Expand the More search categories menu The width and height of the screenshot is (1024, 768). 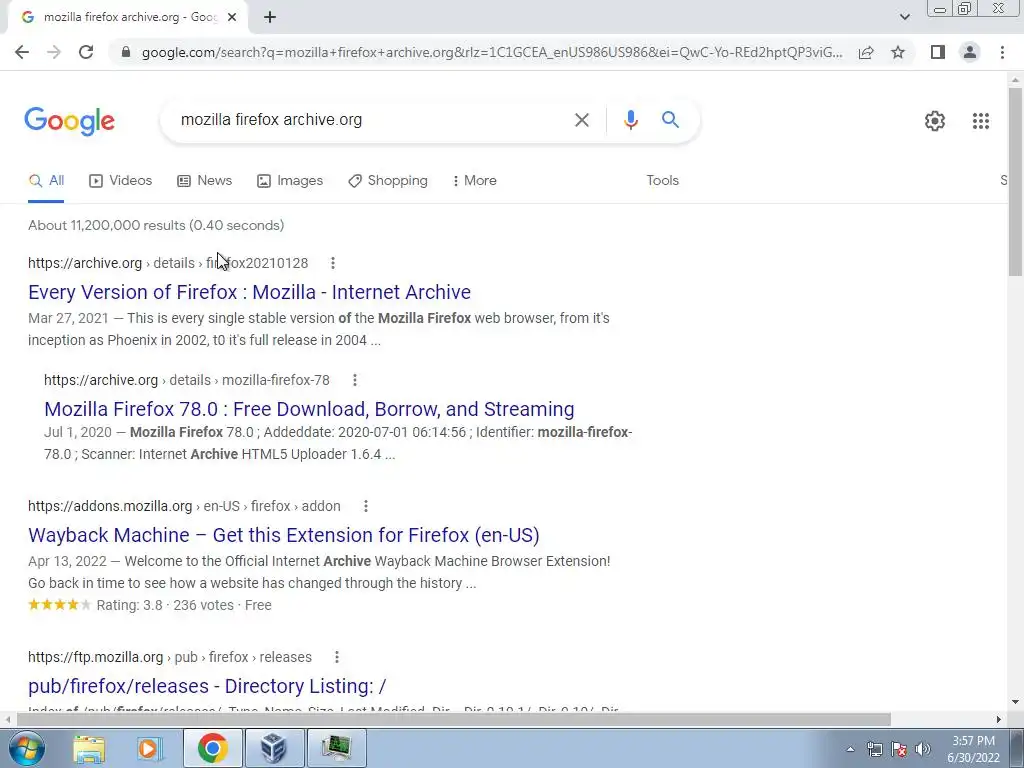tap(475, 181)
